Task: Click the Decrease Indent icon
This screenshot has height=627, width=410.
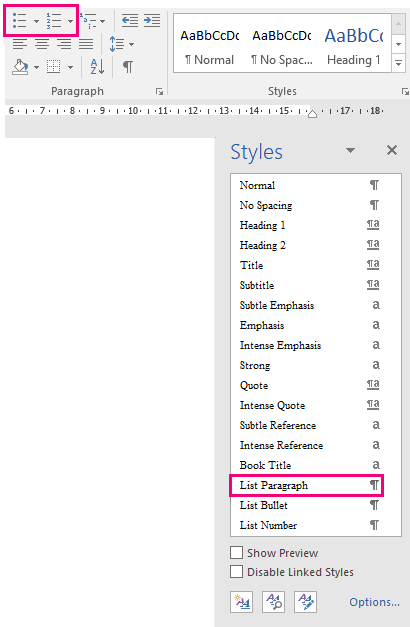Action: pyautogui.click(x=130, y=20)
